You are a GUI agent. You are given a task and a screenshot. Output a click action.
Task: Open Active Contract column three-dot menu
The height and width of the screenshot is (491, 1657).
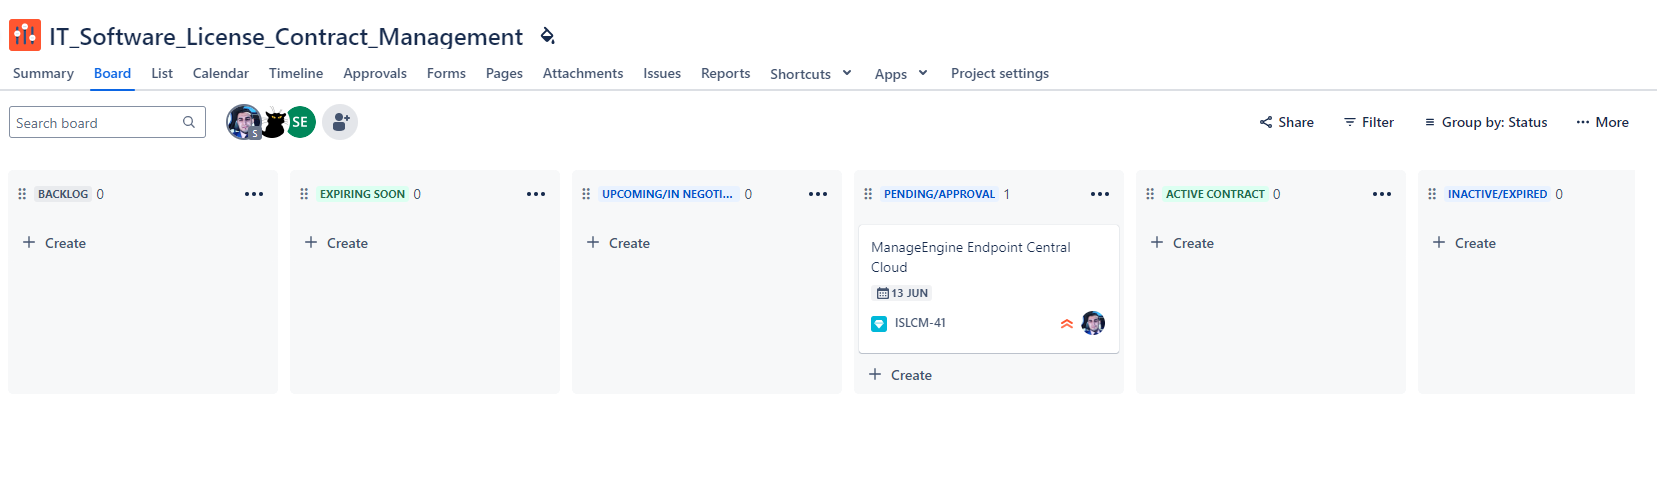(1382, 194)
